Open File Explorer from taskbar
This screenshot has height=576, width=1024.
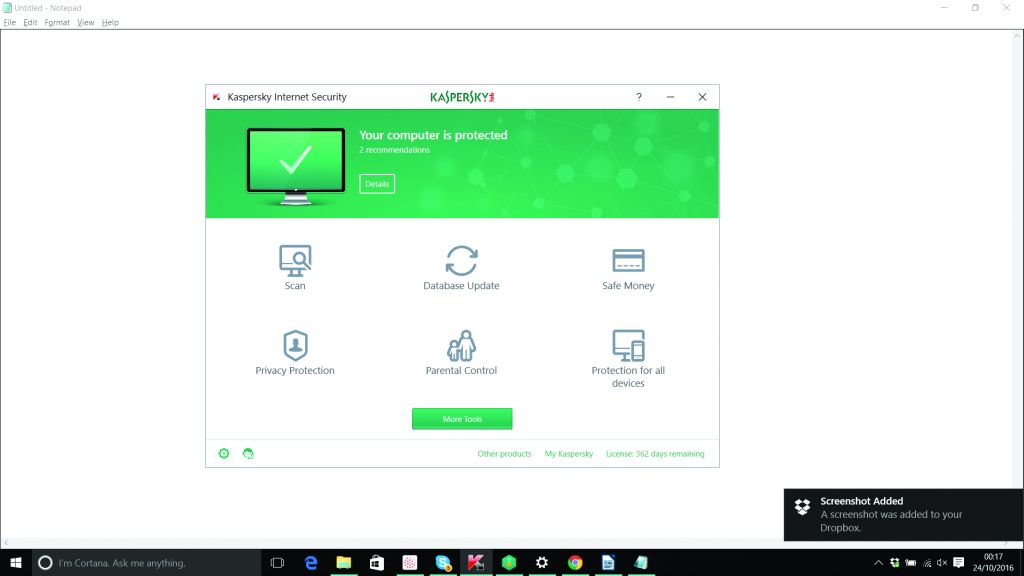point(344,562)
